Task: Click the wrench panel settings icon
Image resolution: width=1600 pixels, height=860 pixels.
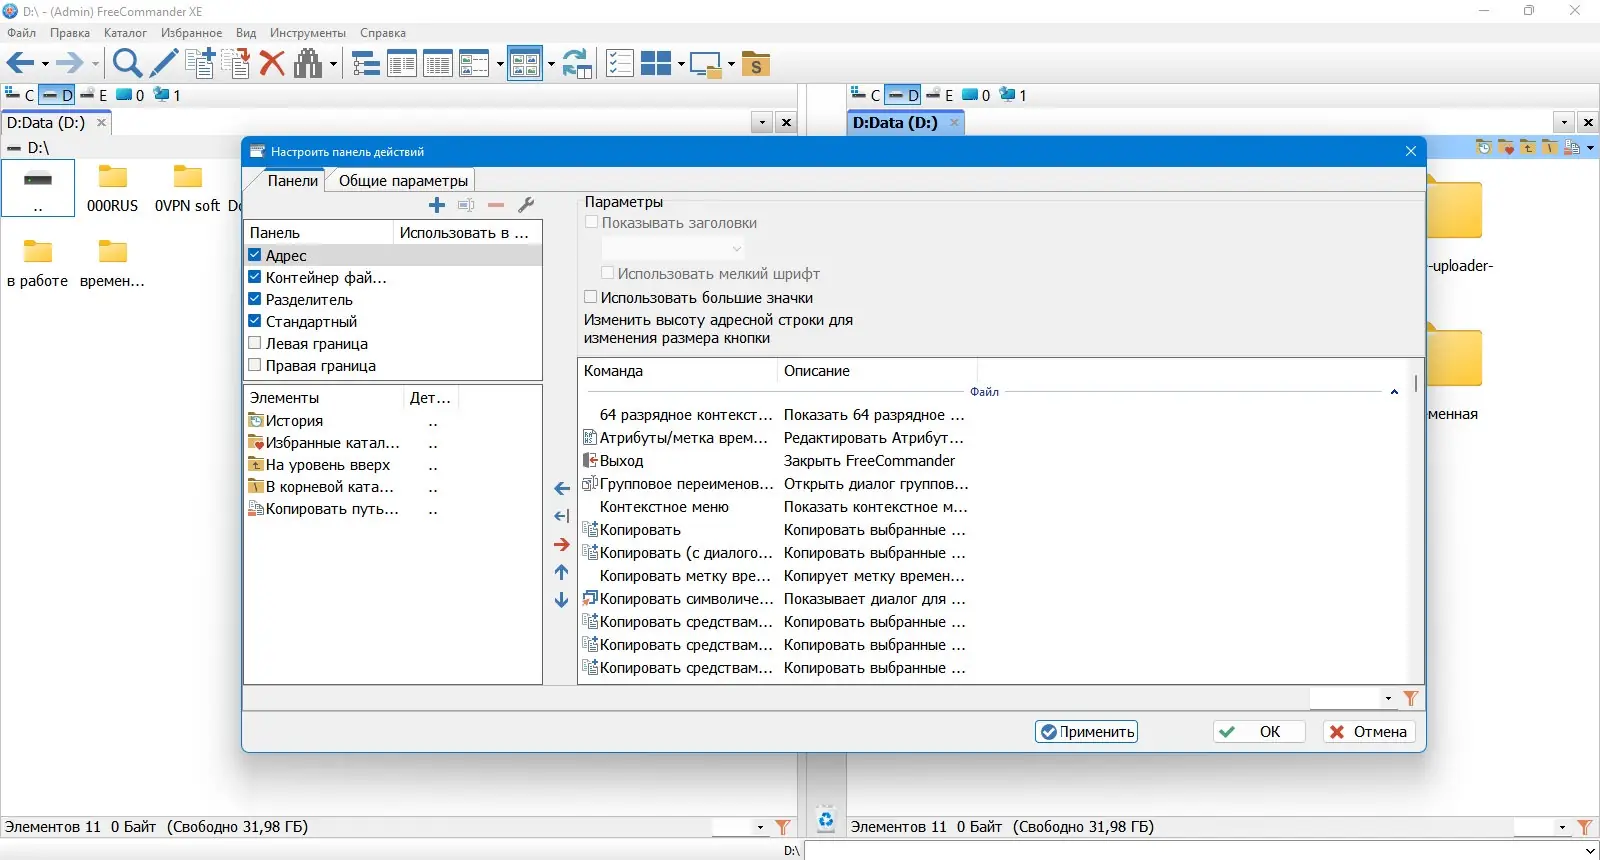Action: click(526, 205)
